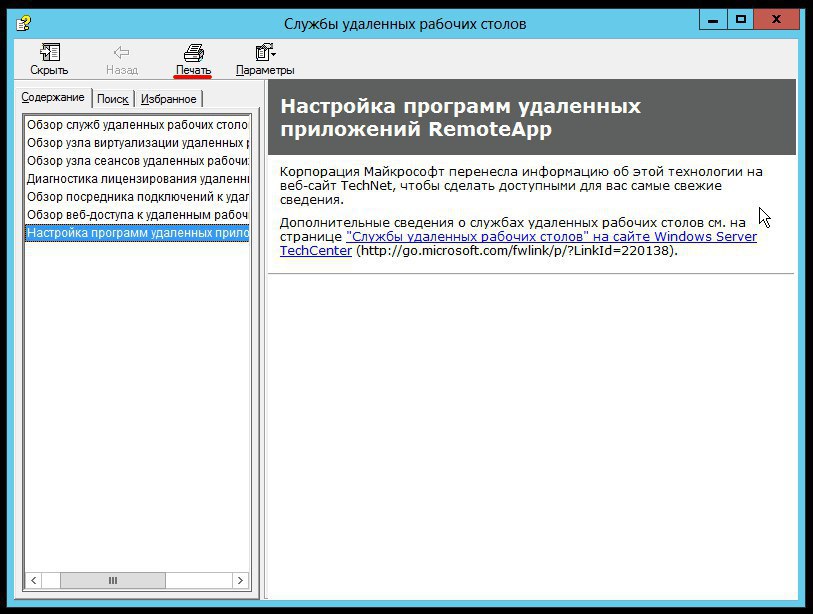Switch to the Избранное tab
813x614 pixels.
pyautogui.click(x=168, y=99)
